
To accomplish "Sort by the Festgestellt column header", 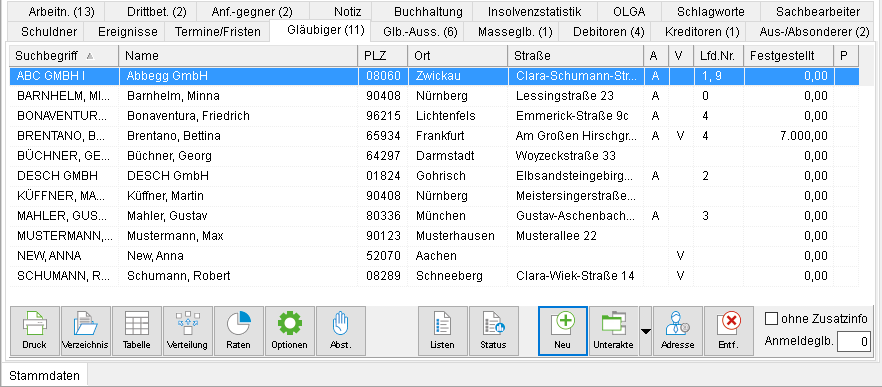I will (x=789, y=56).
